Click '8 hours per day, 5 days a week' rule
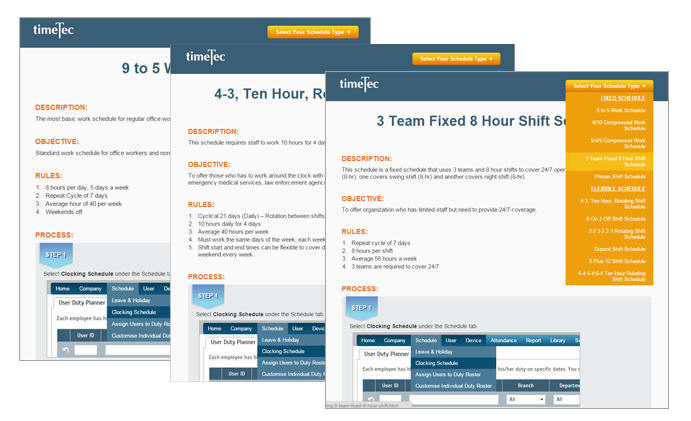The width and height of the screenshot is (691, 421). point(87,187)
